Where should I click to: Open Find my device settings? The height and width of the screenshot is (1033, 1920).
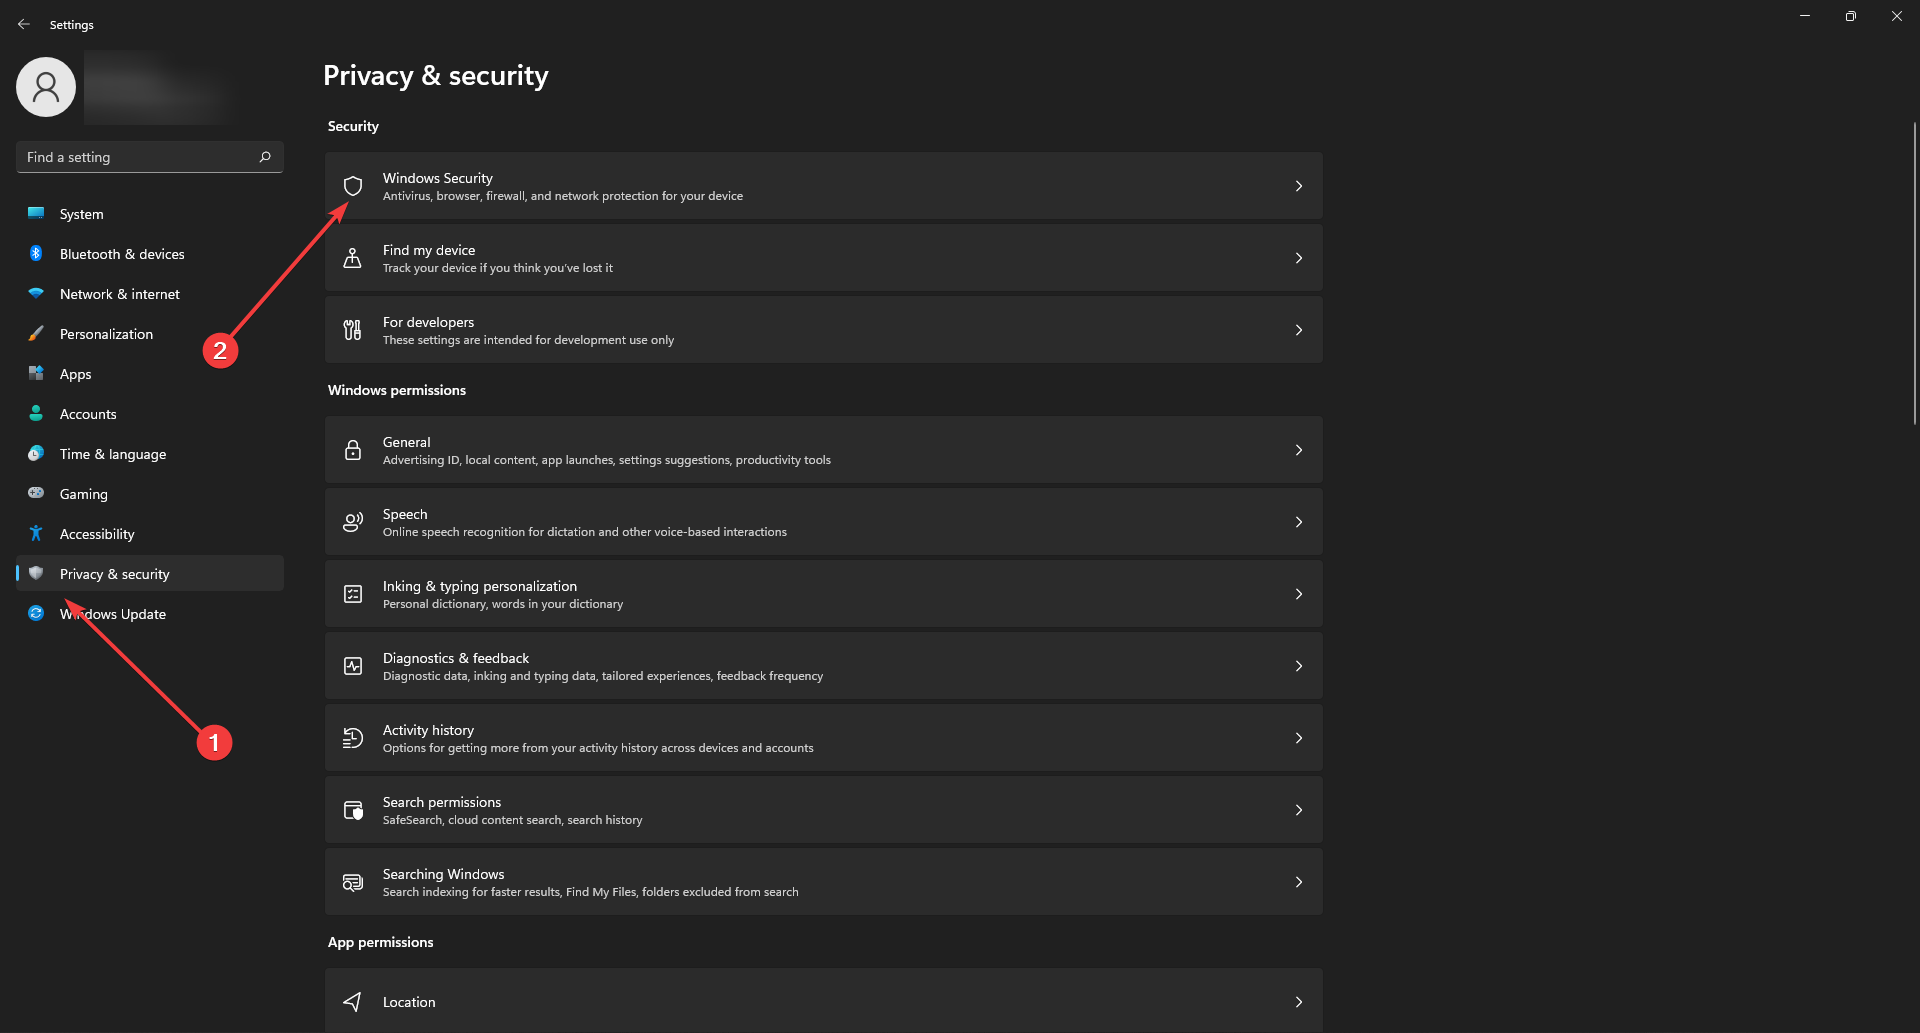824,258
